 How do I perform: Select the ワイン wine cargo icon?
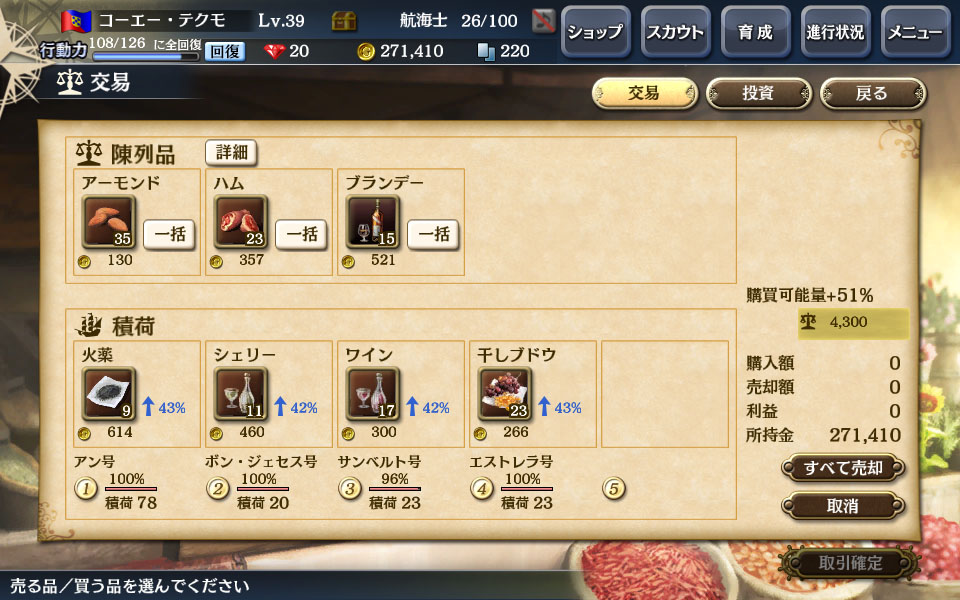click(x=373, y=394)
